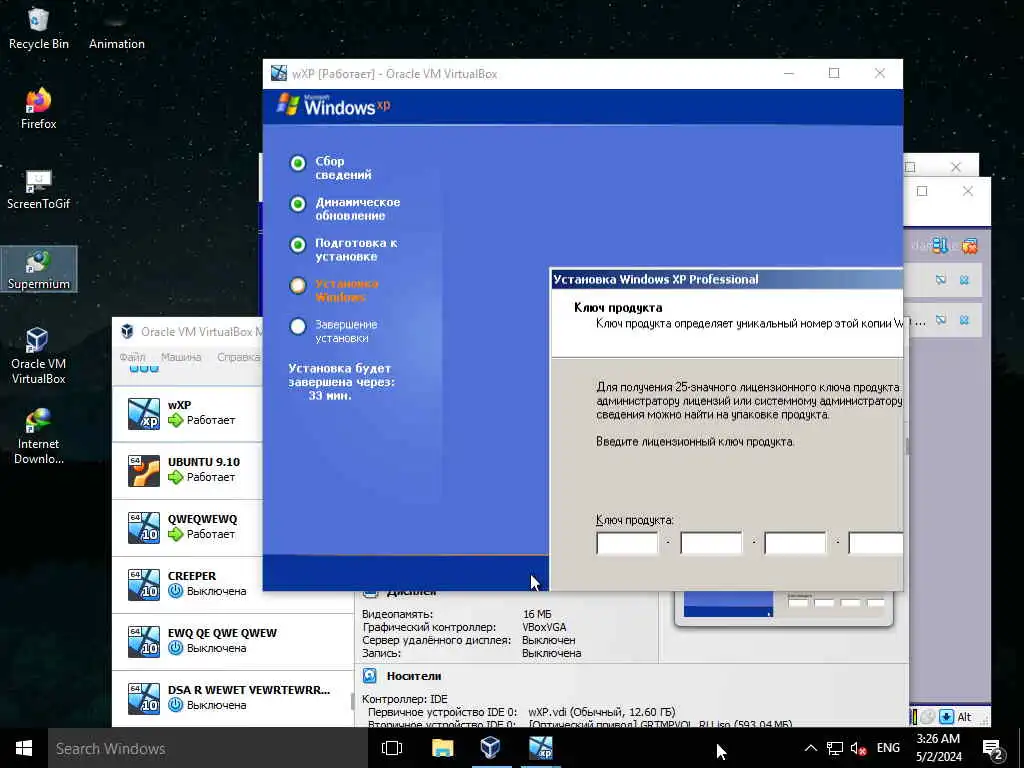Open the Recycle Bin desktop icon
This screenshot has height=768, width=1024.
39,29
